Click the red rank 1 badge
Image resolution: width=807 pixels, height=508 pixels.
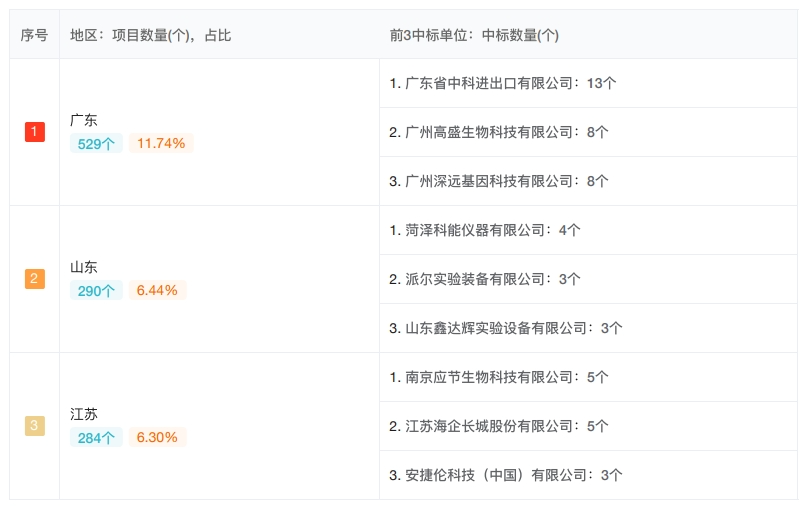34,132
